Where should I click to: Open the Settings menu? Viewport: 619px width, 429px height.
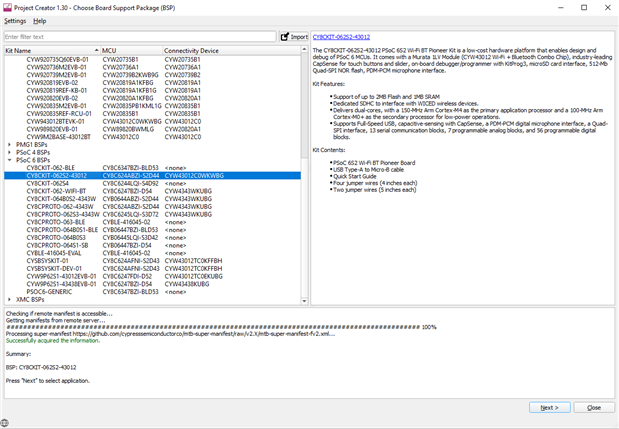(15, 21)
